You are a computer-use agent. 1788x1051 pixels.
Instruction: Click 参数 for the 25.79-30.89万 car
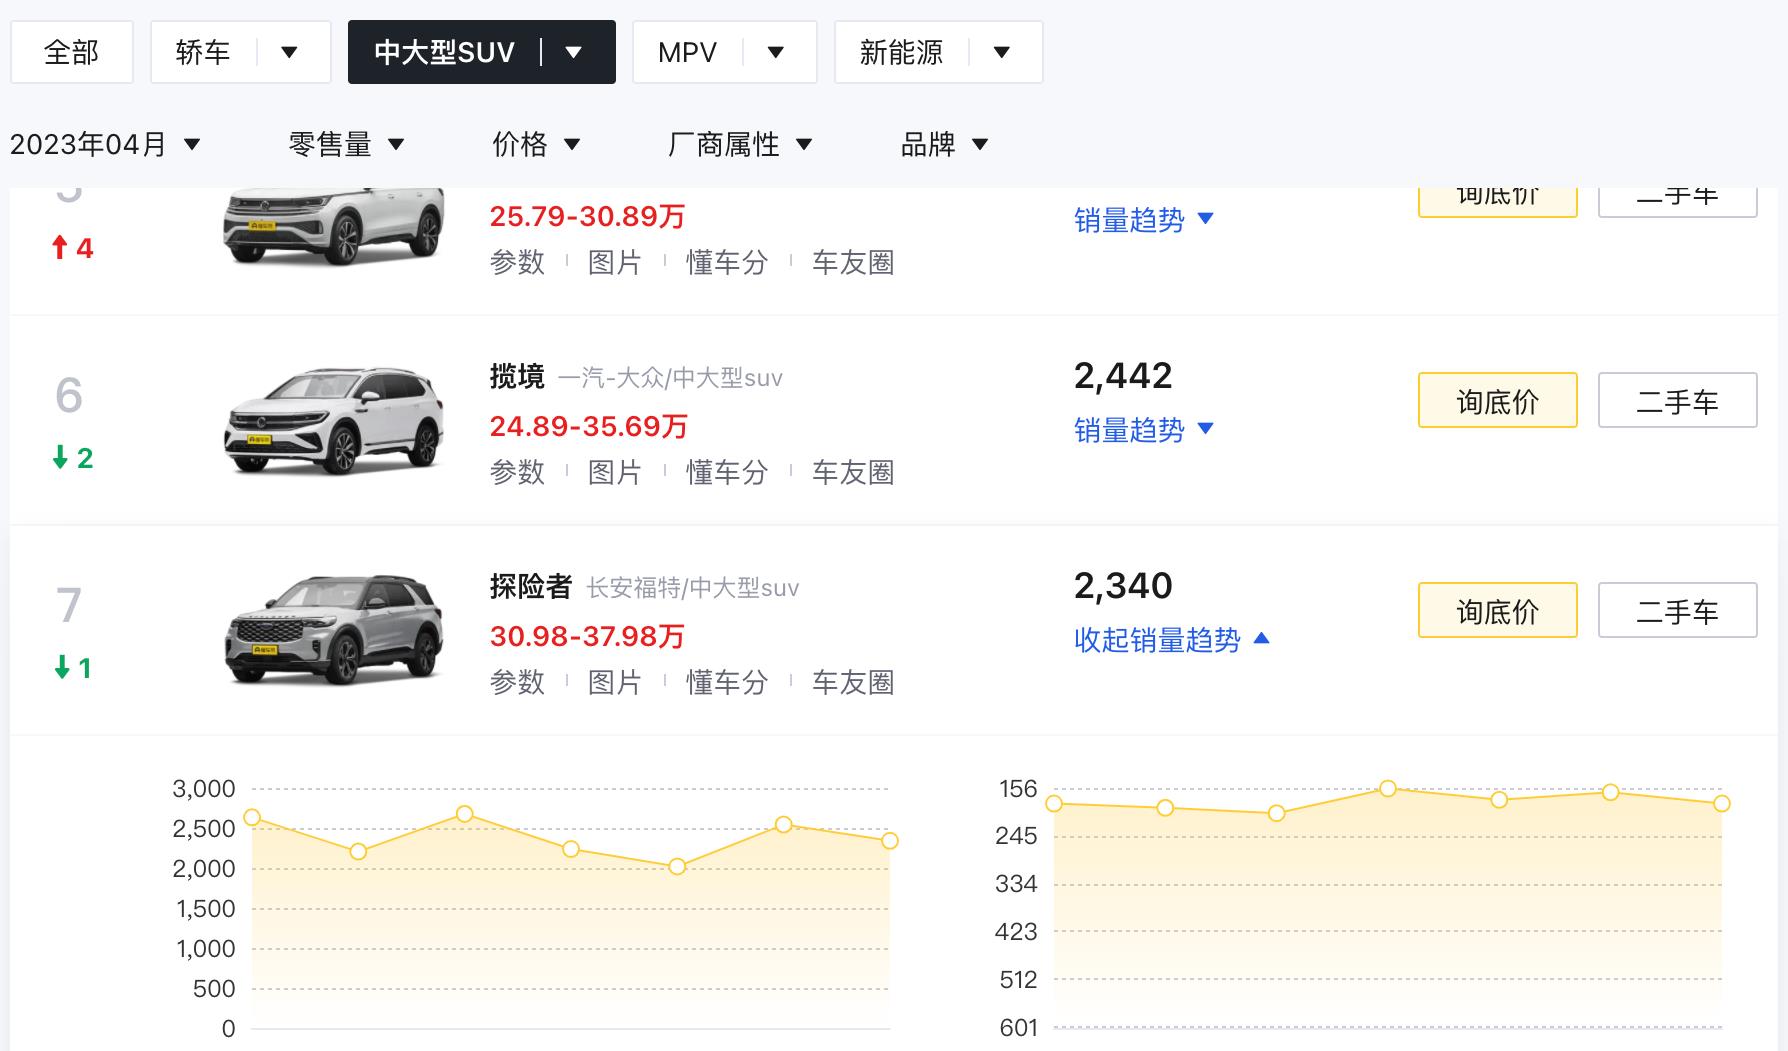click(517, 263)
